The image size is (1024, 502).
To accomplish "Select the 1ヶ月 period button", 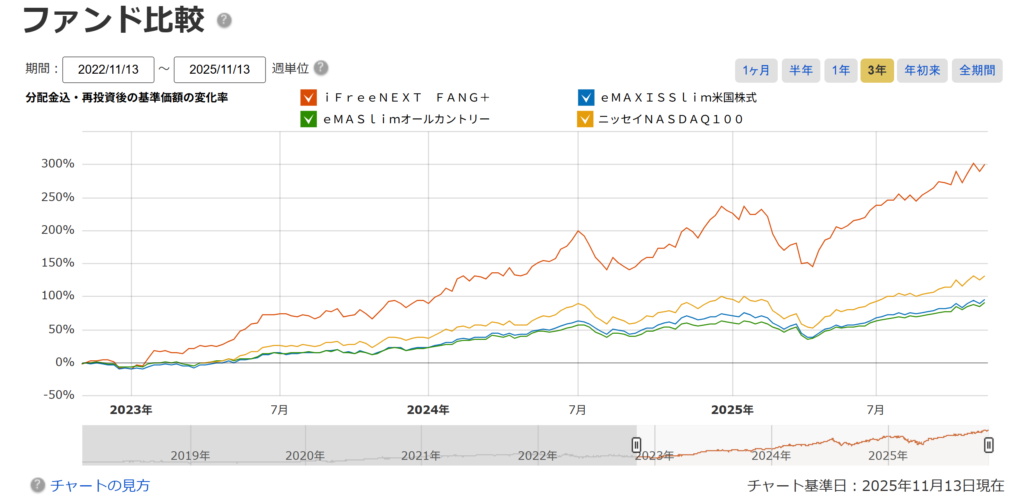I will pos(756,70).
